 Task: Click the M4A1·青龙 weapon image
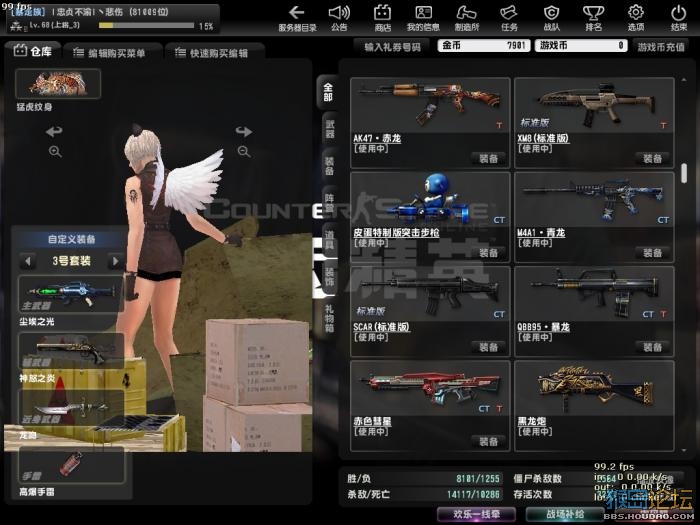point(594,199)
